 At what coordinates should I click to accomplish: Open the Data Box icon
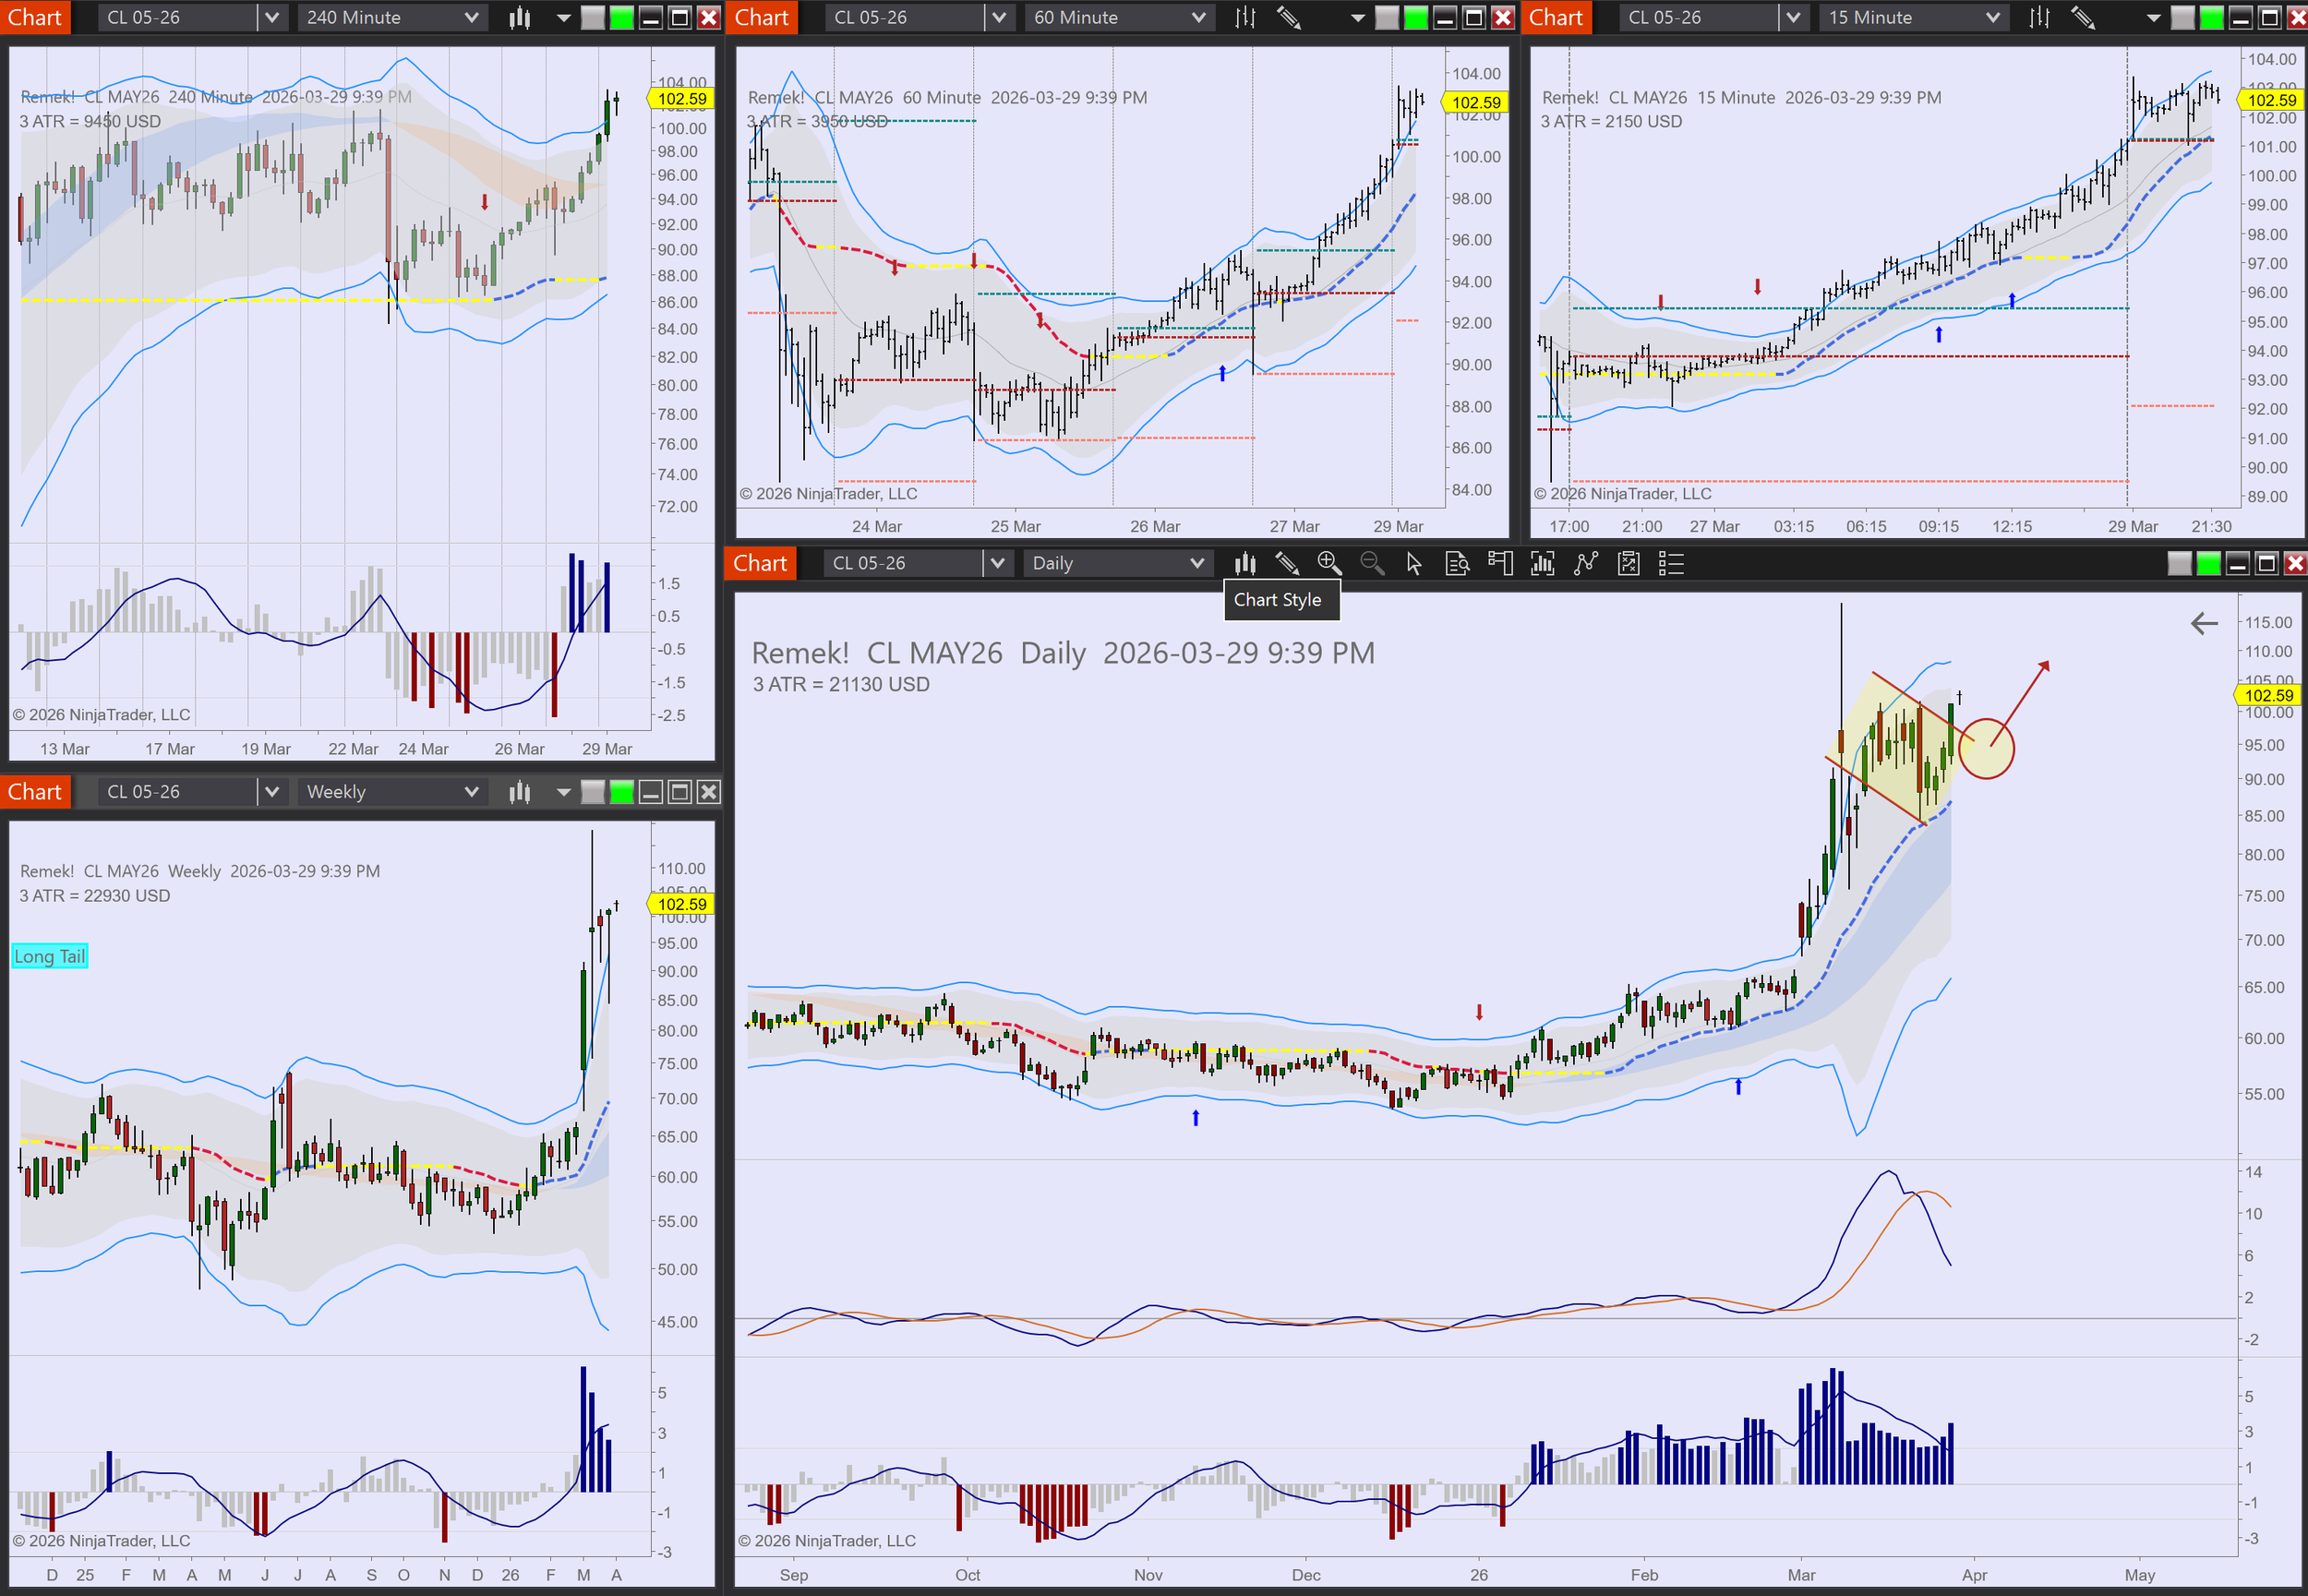coord(1457,564)
